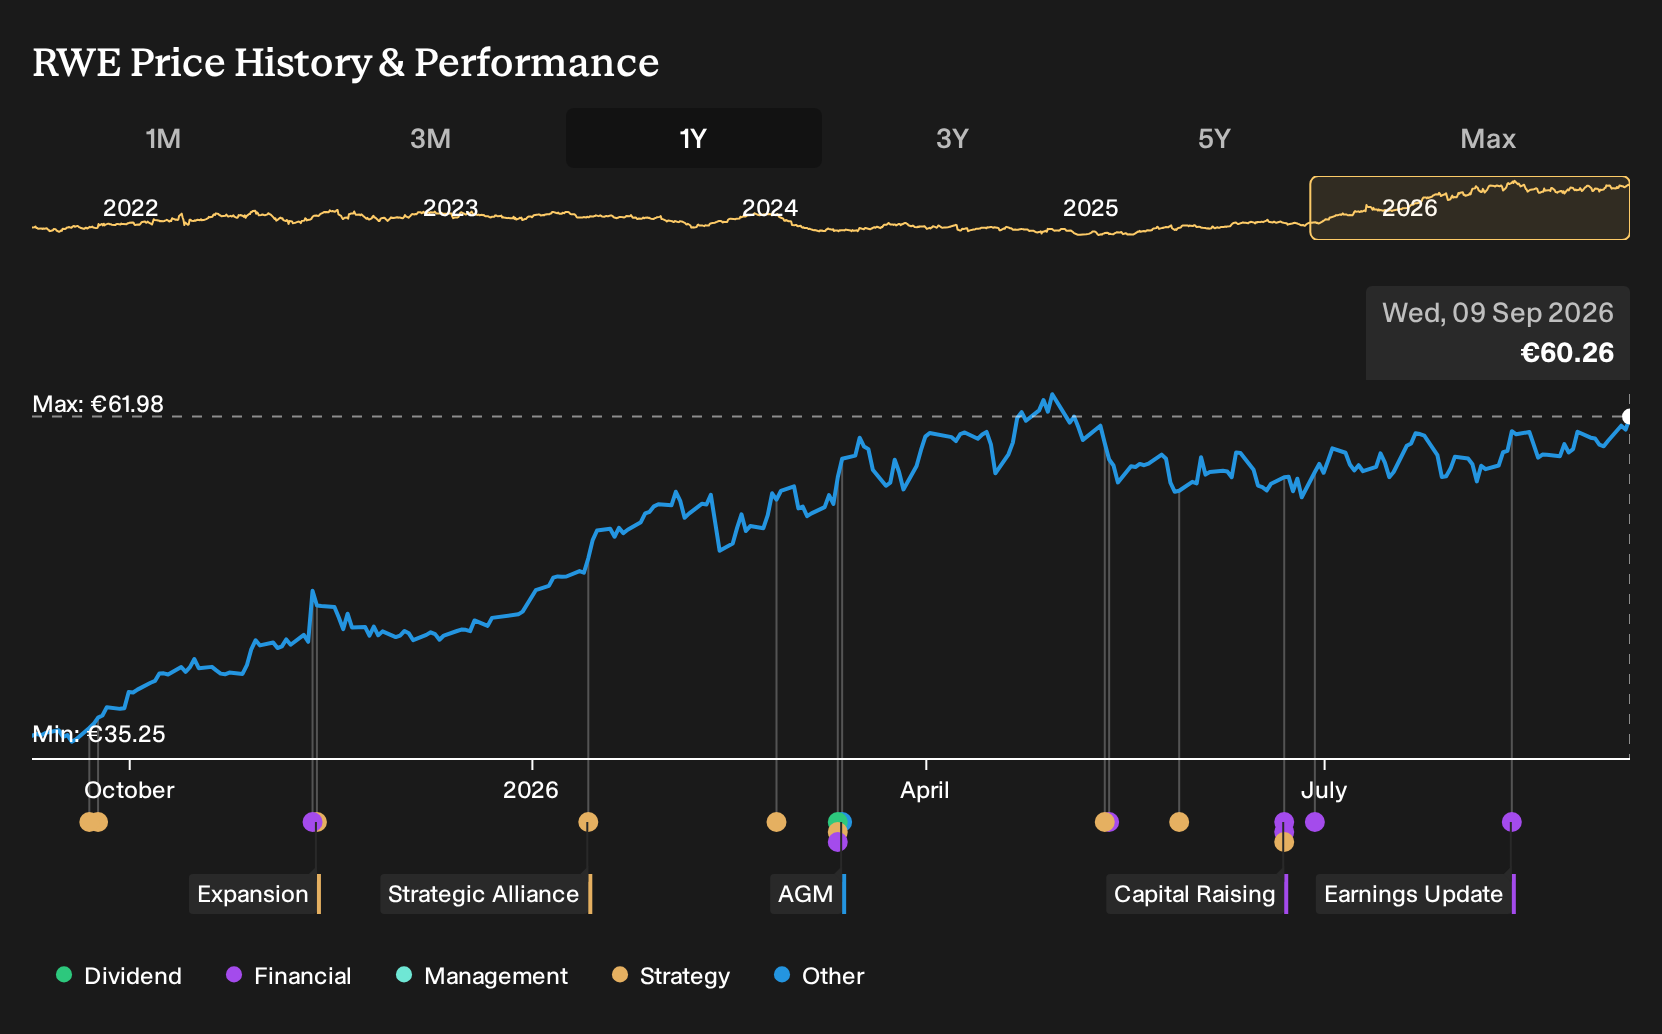Screen dimensions: 1662x1034
Task: Open the Expansion event label
Action: [x=254, y=894]
